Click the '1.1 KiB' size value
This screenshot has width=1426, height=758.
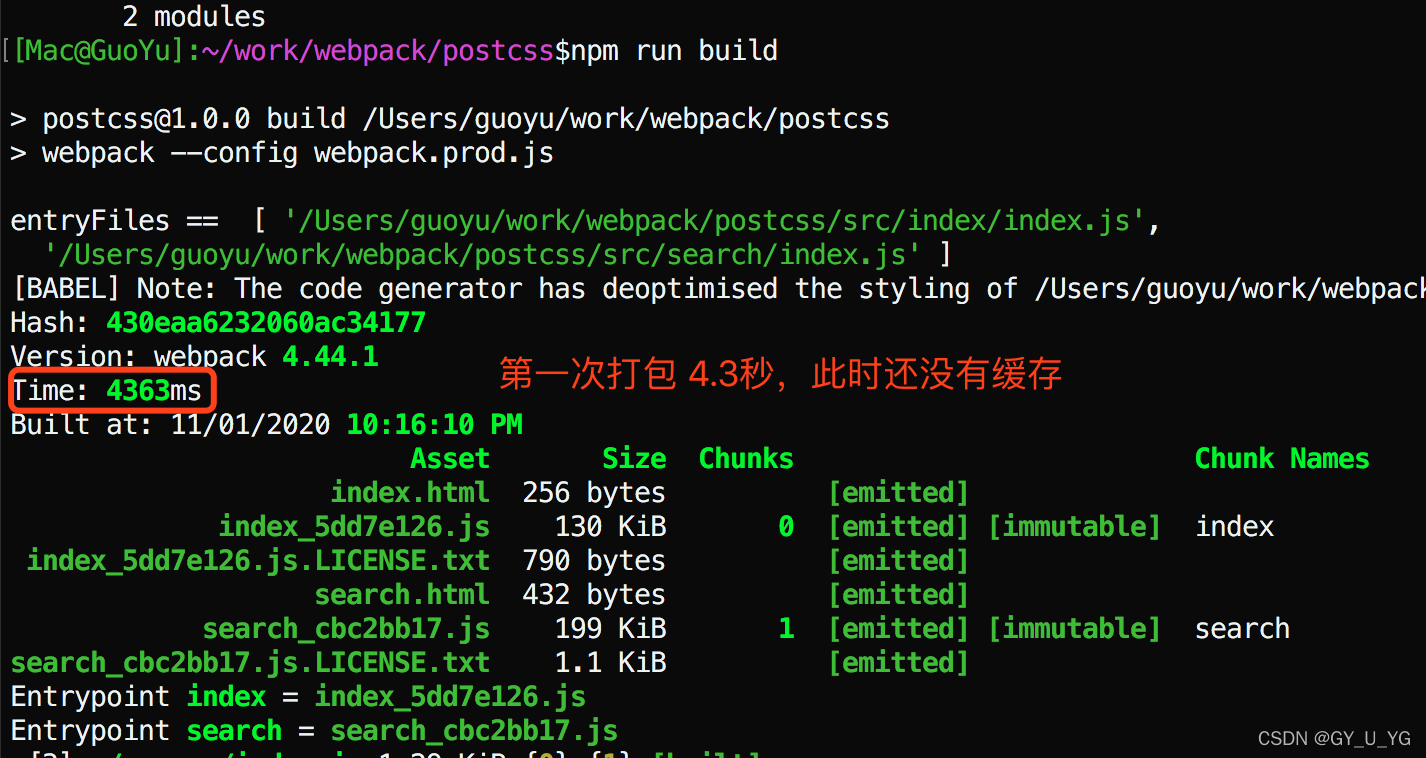[610, 663]
